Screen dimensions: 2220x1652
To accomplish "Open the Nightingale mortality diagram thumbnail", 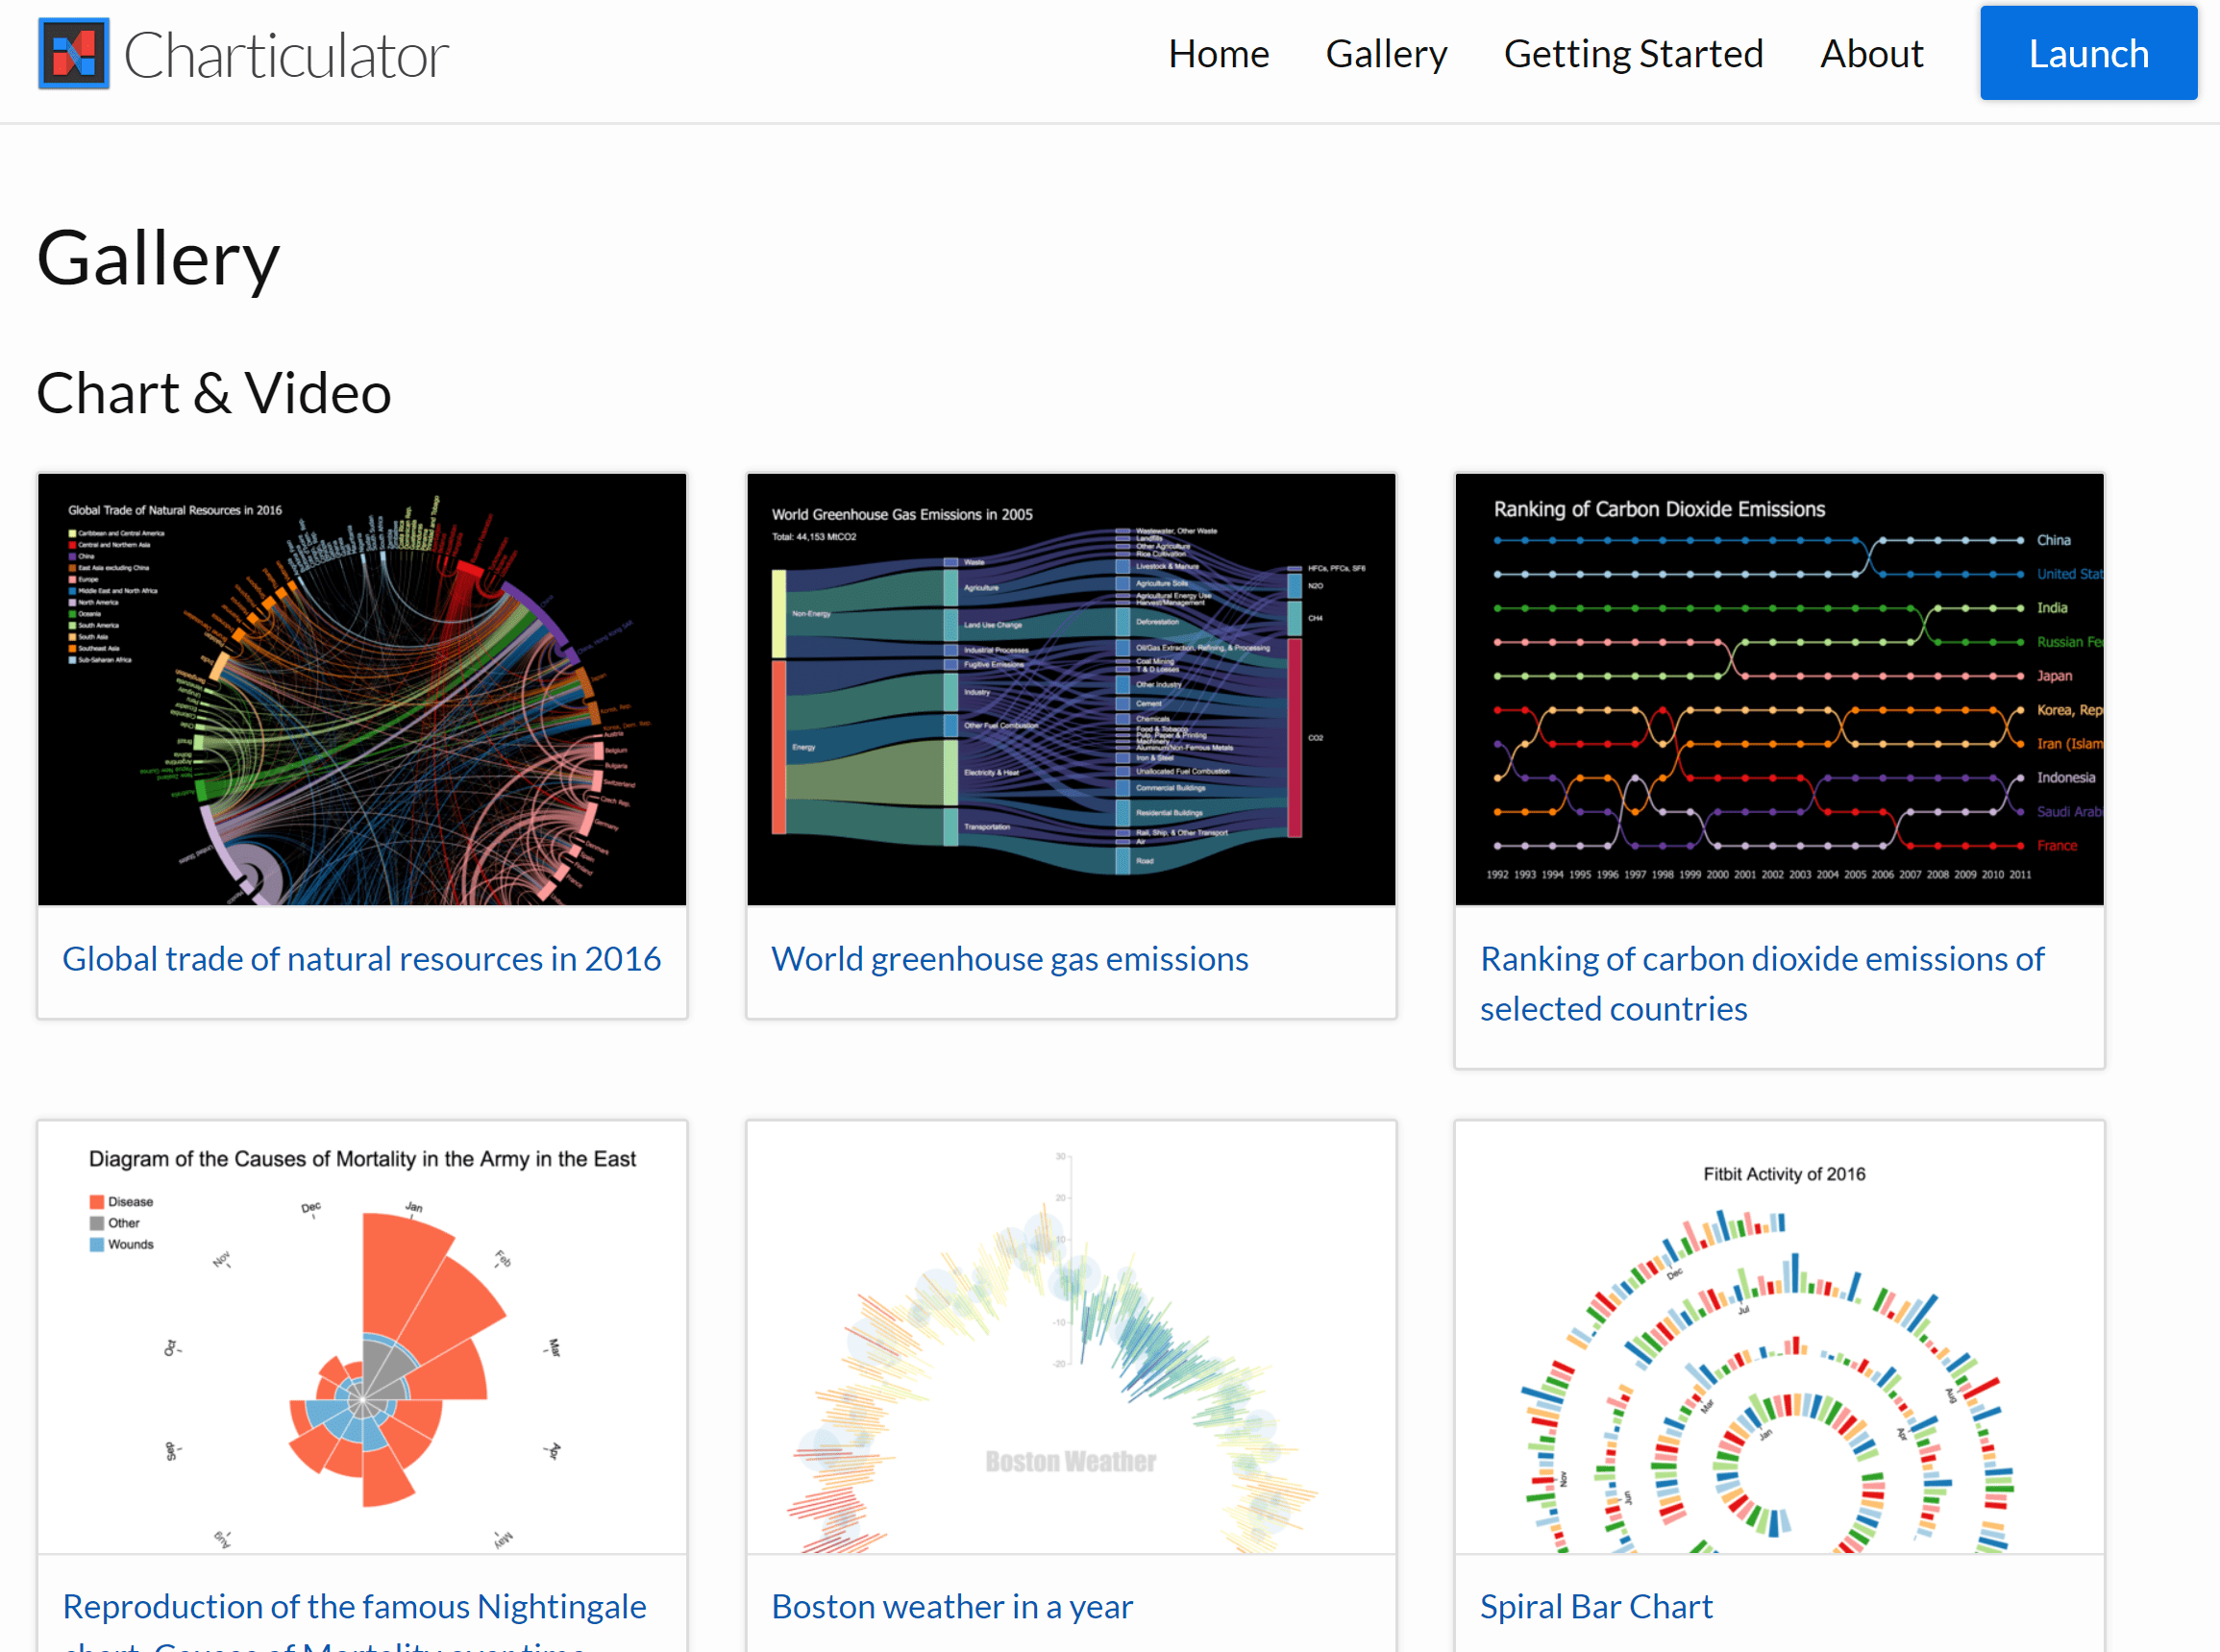I will (x=362, y=1337).
